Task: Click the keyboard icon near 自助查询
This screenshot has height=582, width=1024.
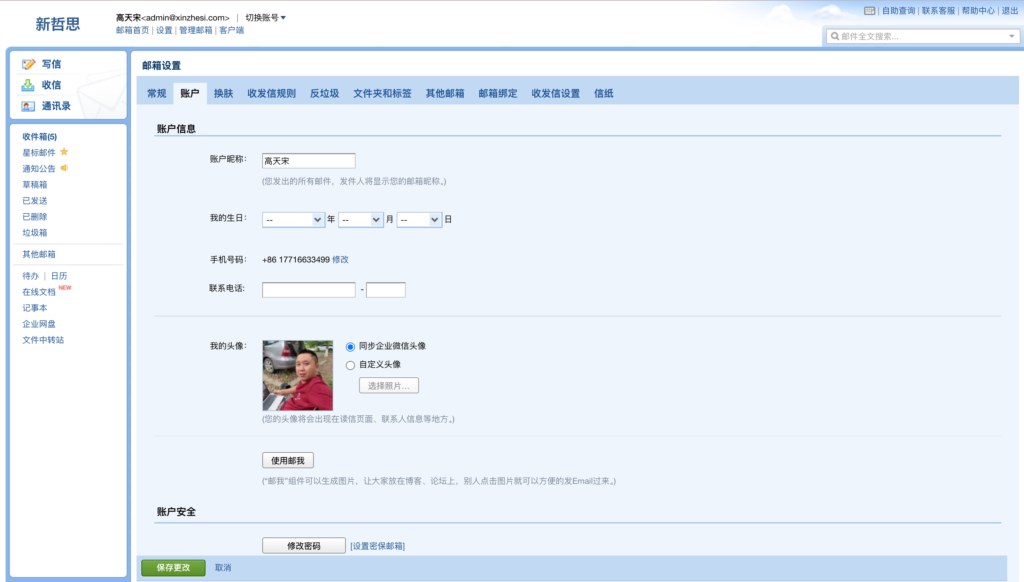Action: coord(869,11)
